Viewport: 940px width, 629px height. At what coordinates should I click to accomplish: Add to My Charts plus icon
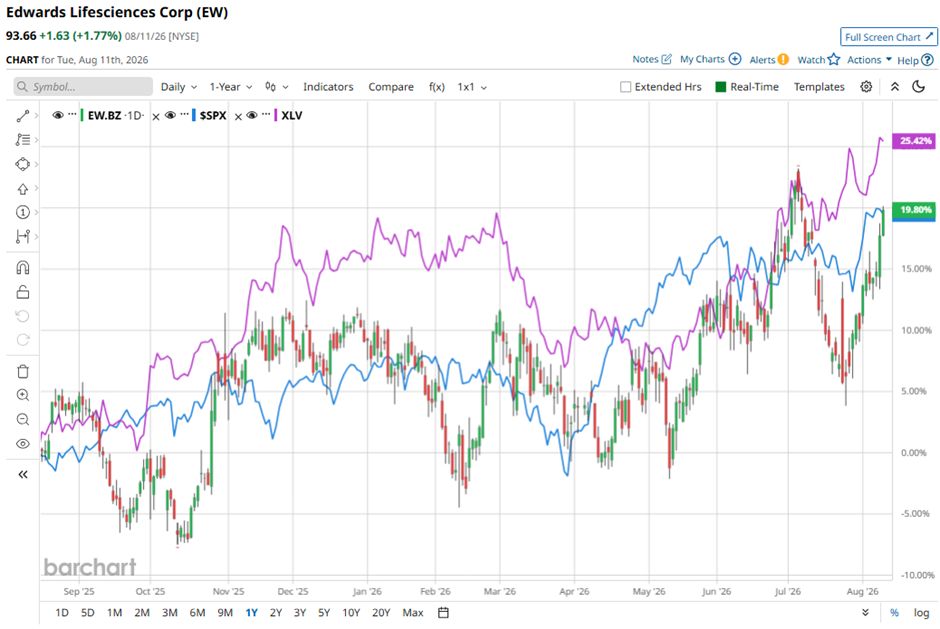735,59
